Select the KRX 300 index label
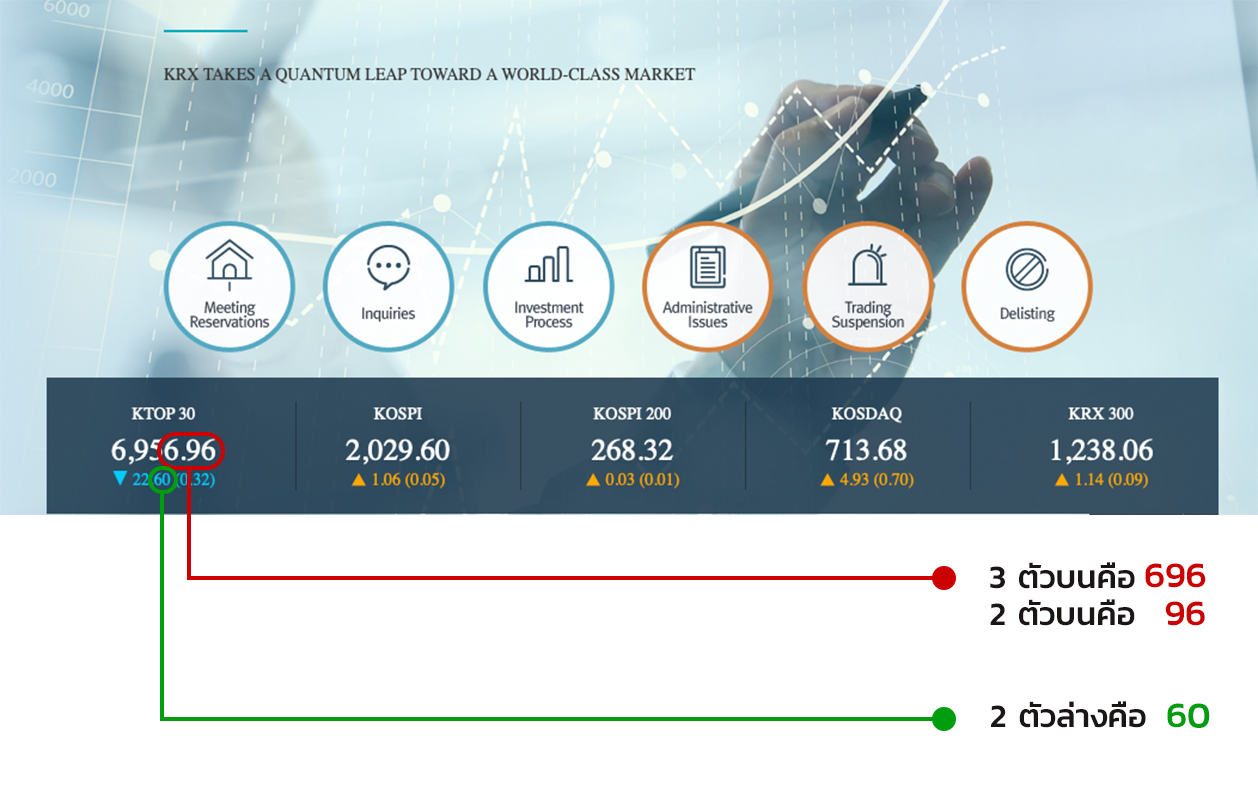The height and width of the screenshot is (810, 1258). (1101, 414)
